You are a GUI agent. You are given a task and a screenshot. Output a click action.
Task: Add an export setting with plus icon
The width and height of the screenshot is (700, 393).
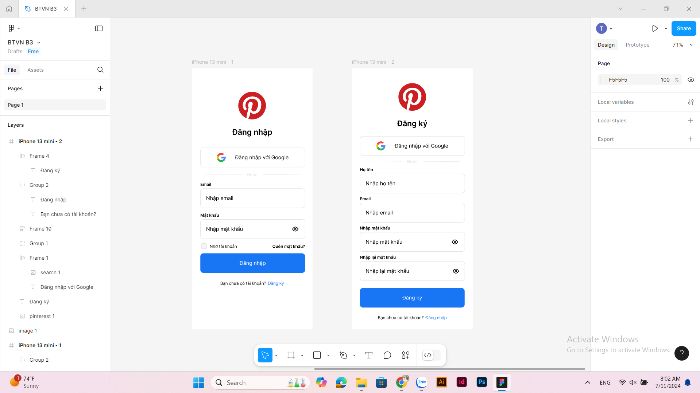pyautogui.click(x=691, y=139)
